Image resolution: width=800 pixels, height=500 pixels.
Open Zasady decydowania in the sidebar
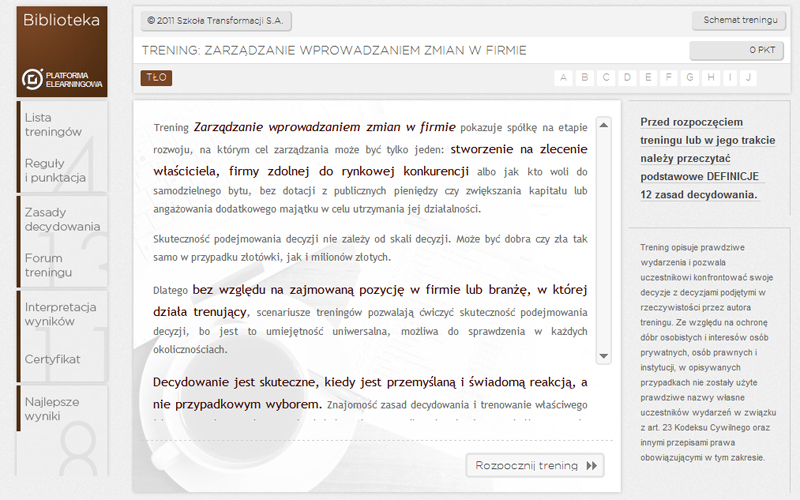62,219
